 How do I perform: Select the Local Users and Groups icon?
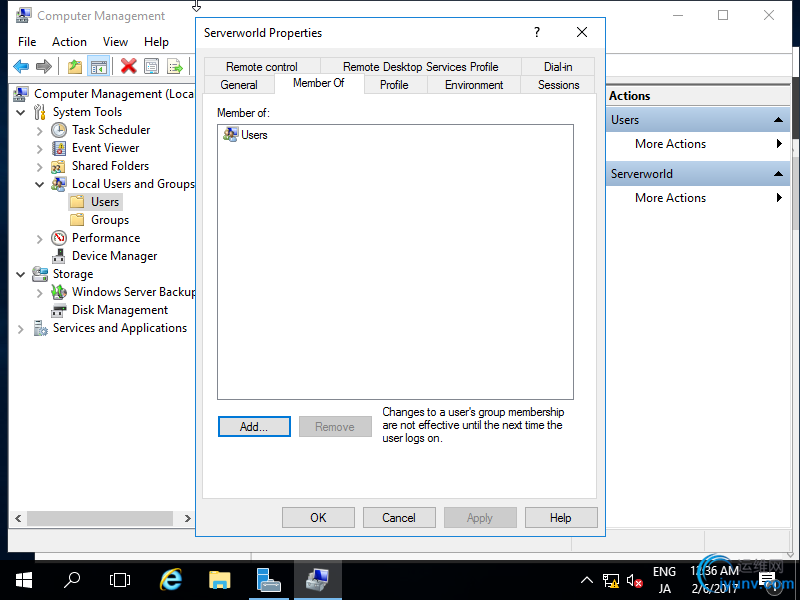59,184
